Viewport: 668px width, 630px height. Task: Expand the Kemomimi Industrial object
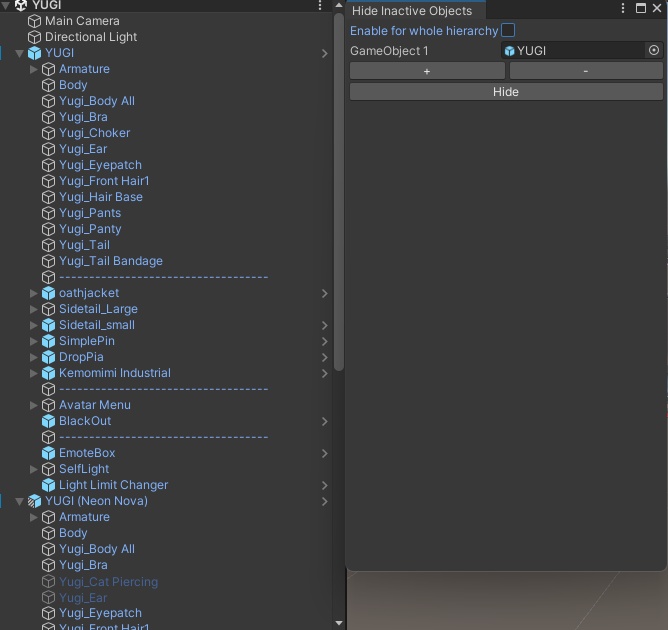coord(34,373)
